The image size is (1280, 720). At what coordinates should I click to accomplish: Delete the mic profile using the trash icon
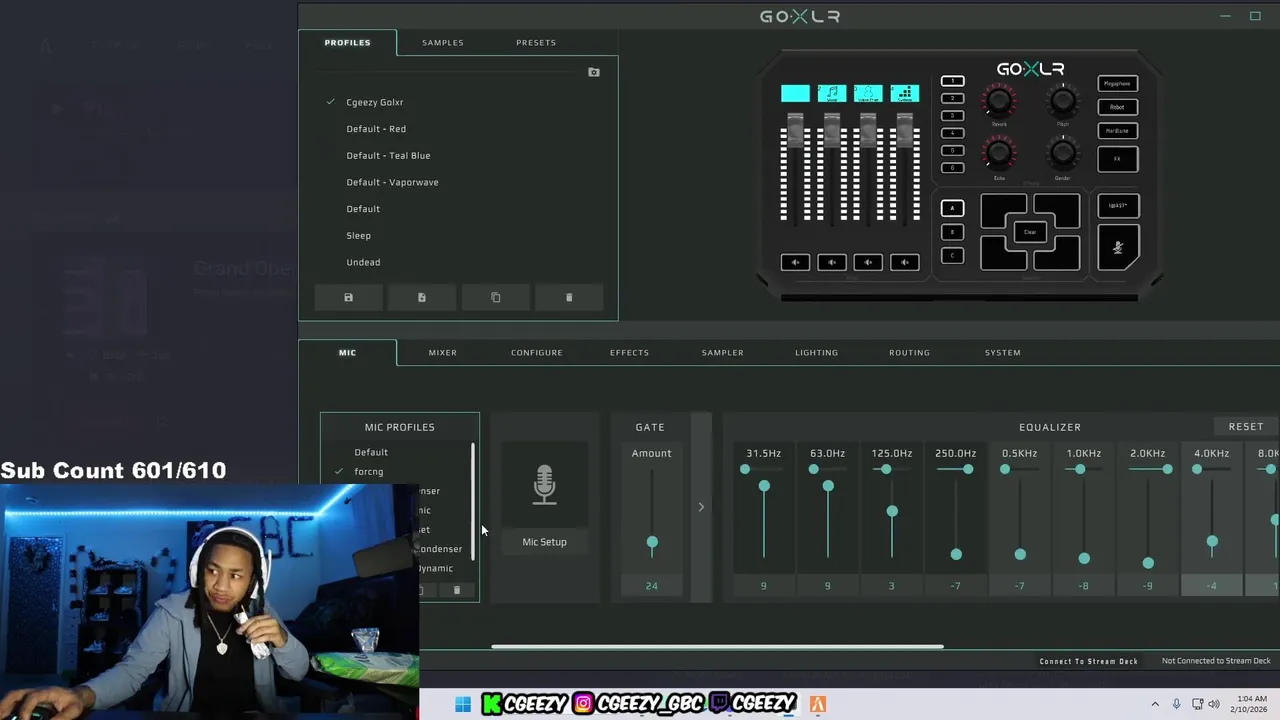pos(457,590)
